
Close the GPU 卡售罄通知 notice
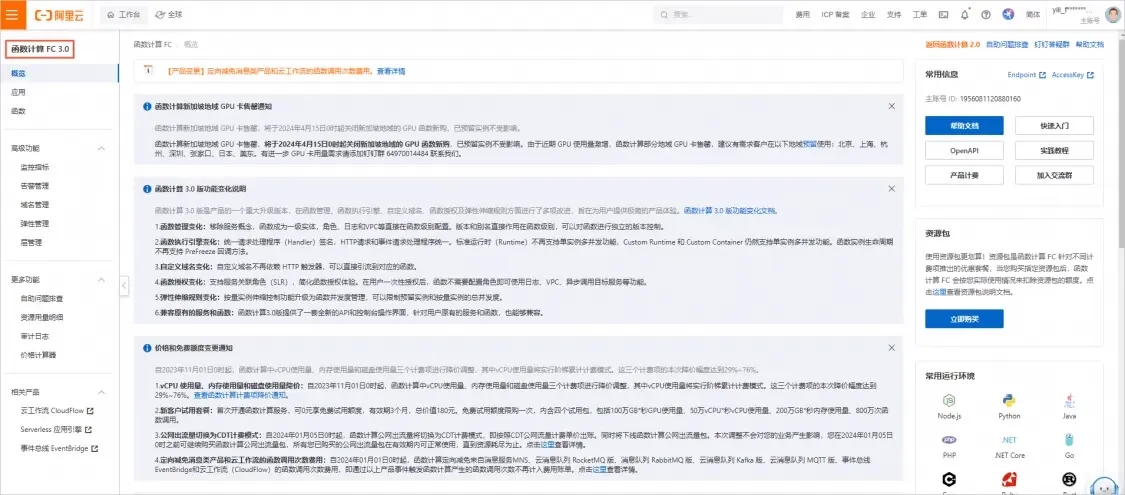[x=891, y=106]
